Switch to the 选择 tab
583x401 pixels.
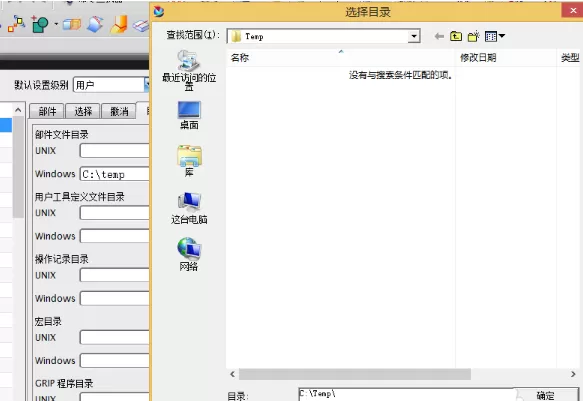pyautogui.click(x=83, y=111)
